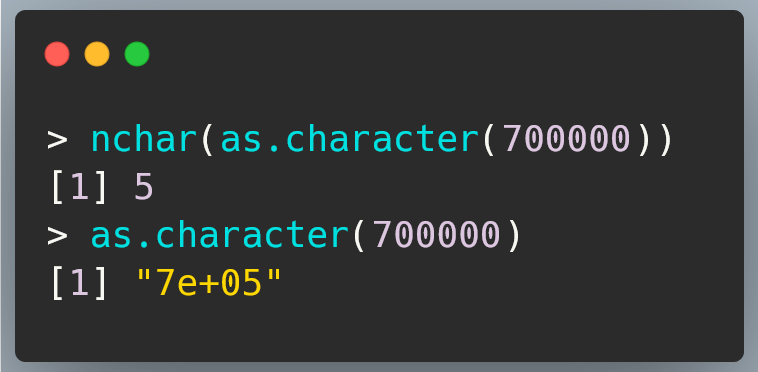
Task: Click the [1] index before 5
Action: tap(78, 187)
